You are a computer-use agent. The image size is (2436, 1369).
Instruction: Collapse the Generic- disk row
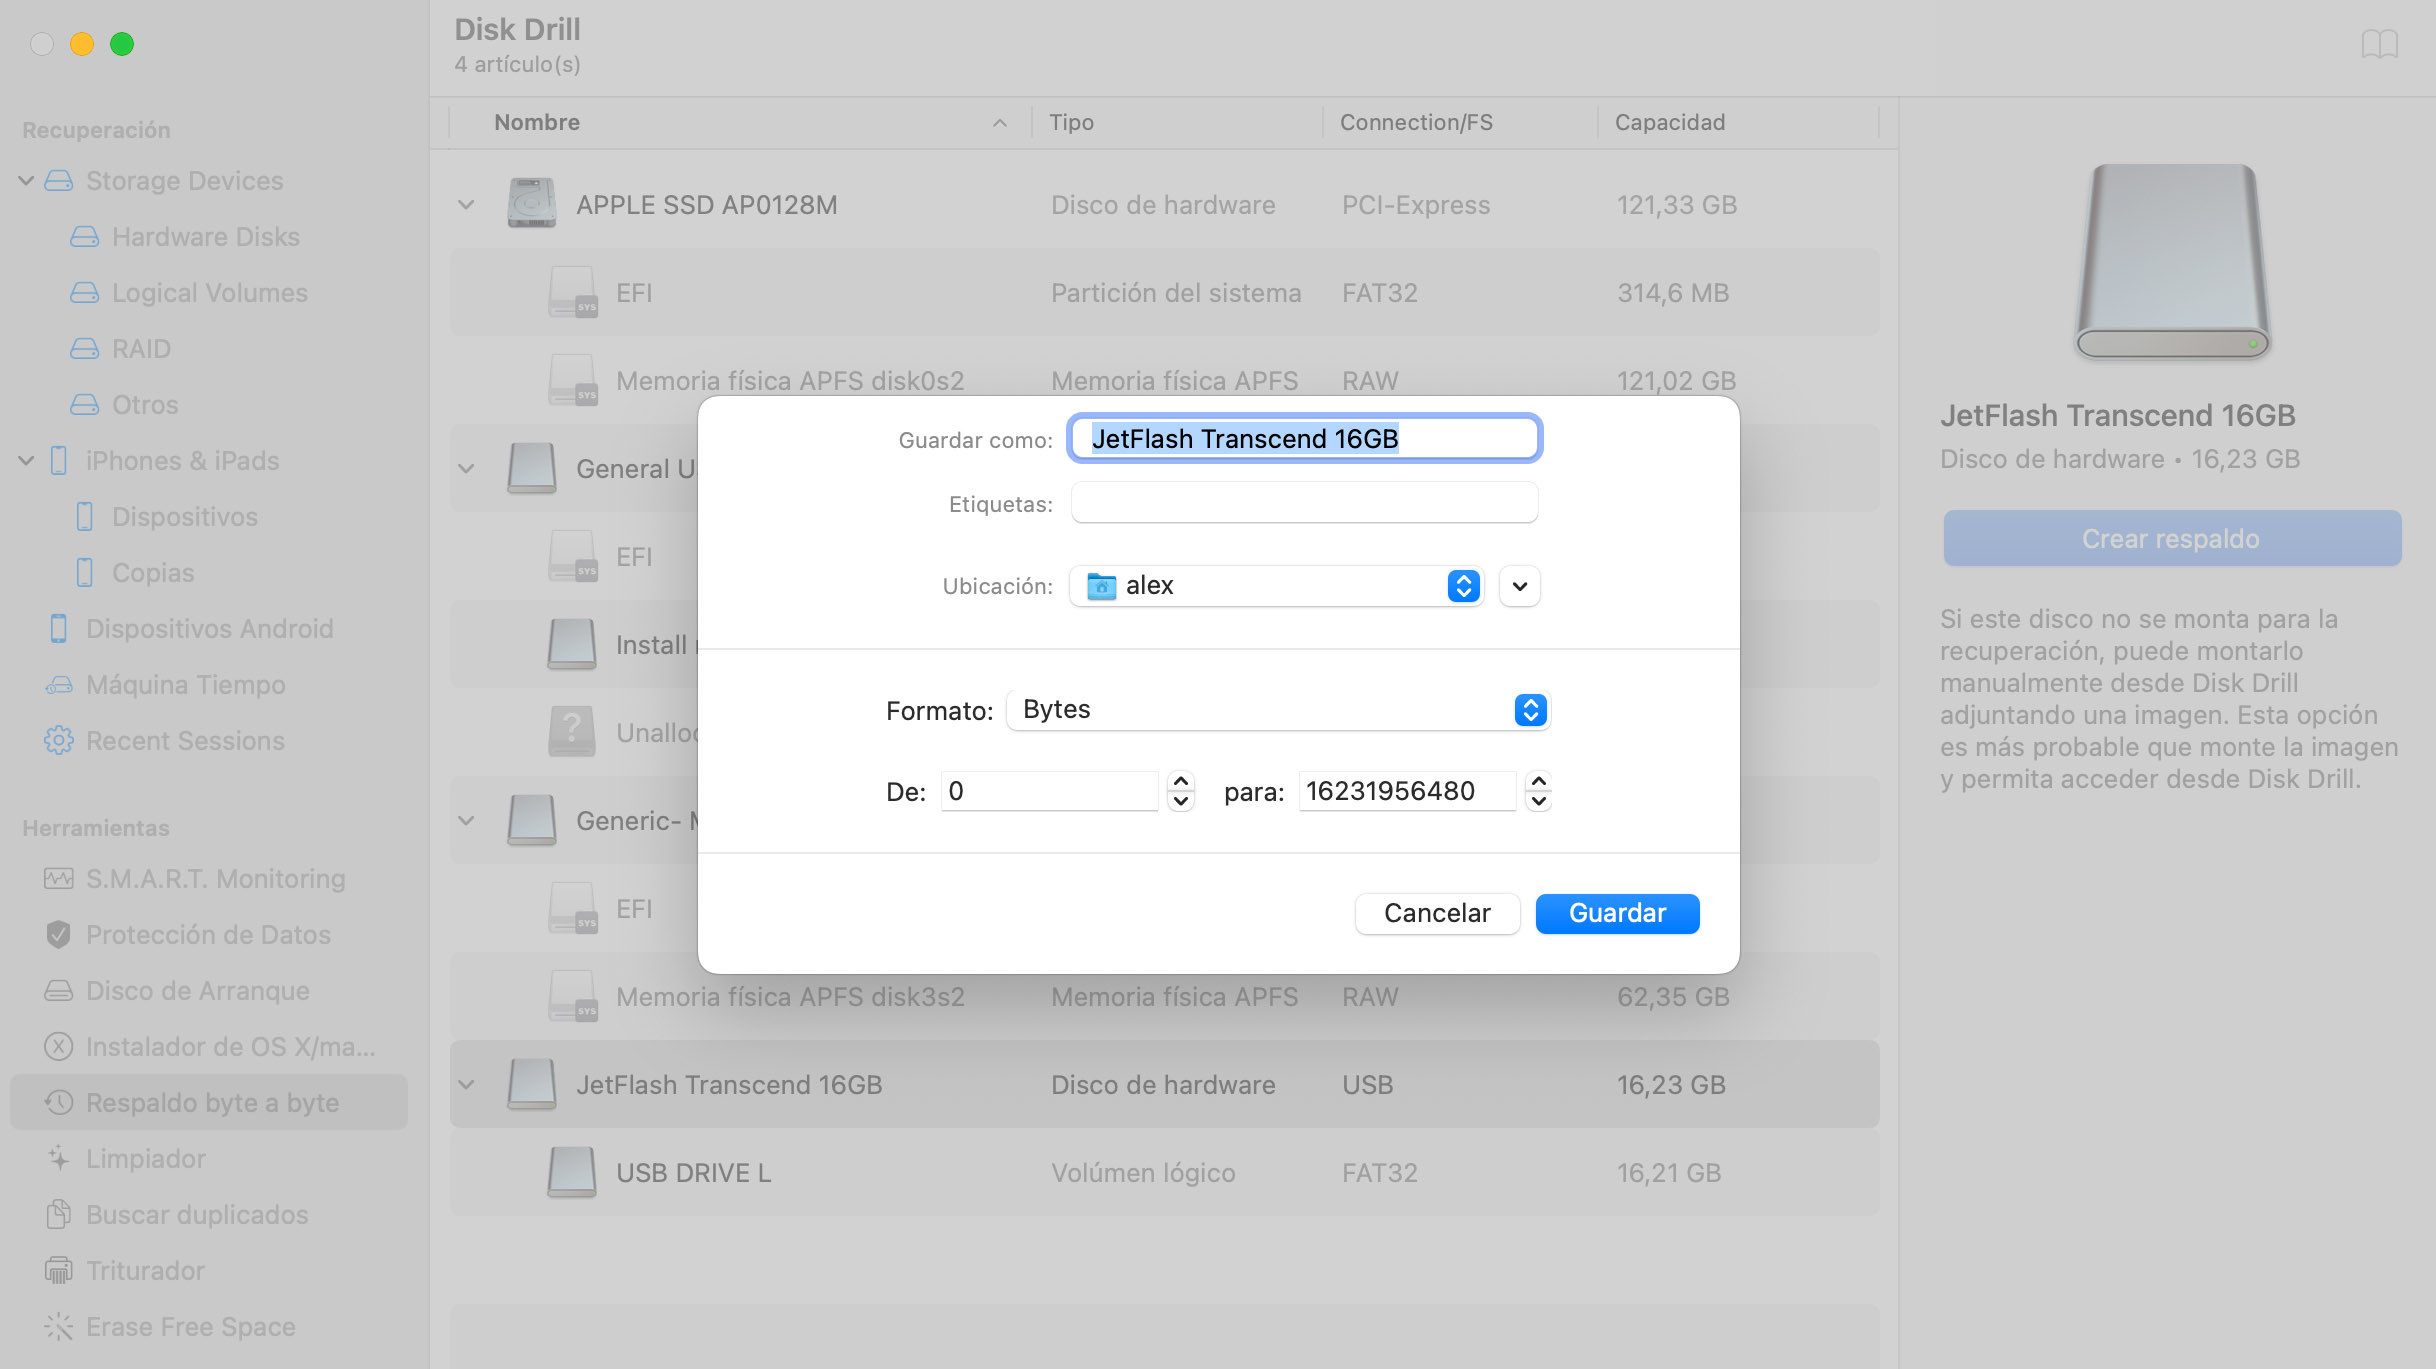click(x=466, y=821)
